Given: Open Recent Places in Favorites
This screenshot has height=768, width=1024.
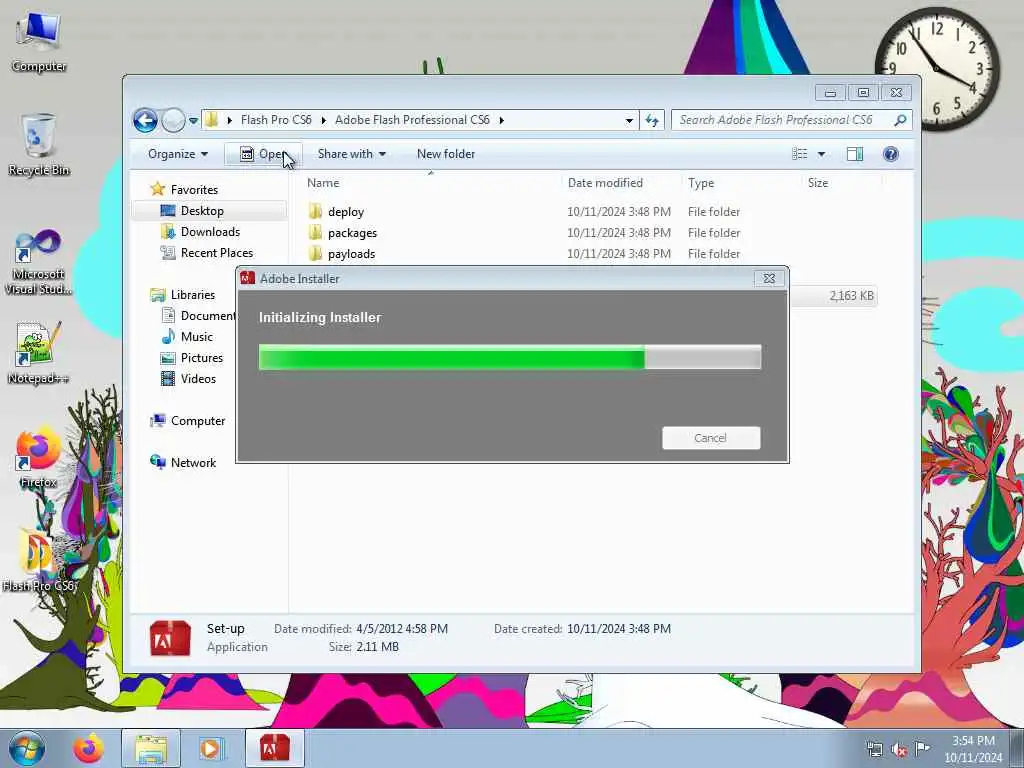Looking at the screenshot, I should click(x=217, y=253).
